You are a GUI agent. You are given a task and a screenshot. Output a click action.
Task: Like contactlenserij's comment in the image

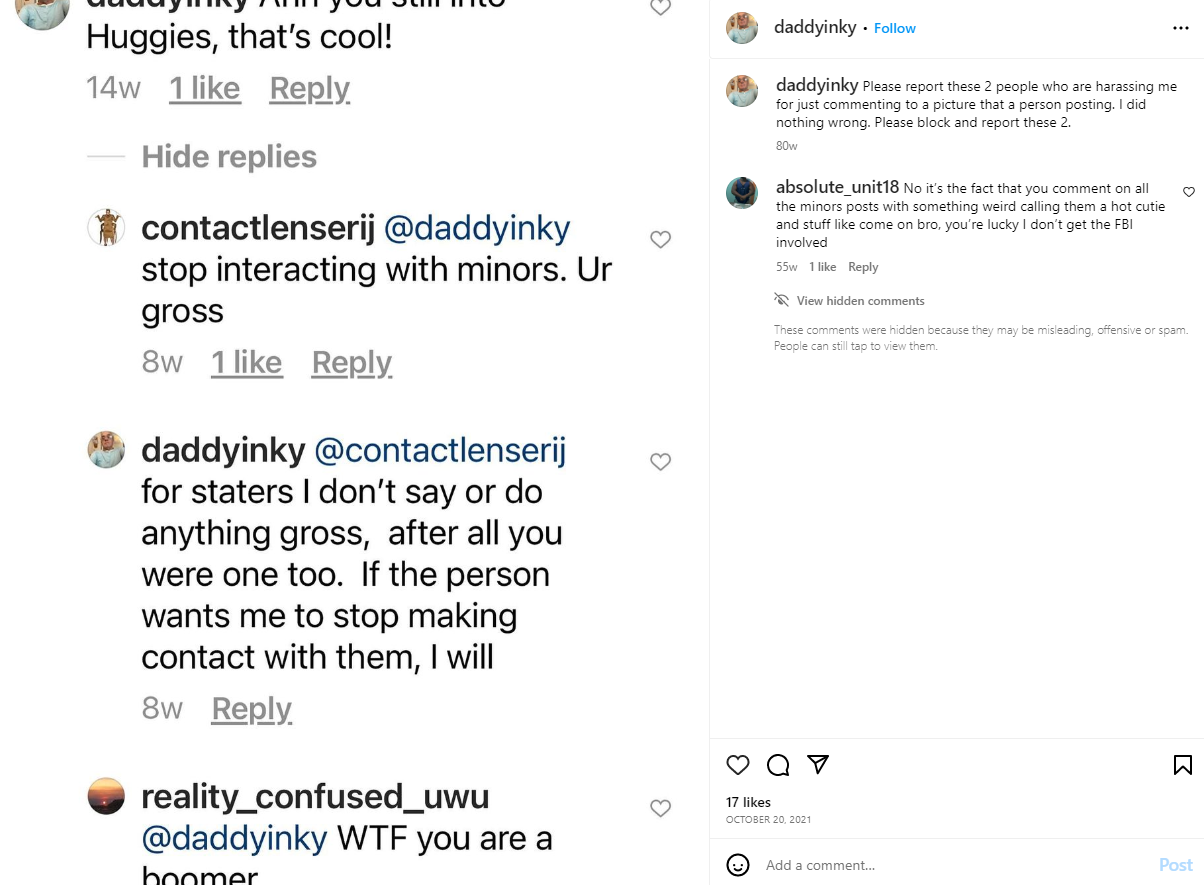pos(660,240)
